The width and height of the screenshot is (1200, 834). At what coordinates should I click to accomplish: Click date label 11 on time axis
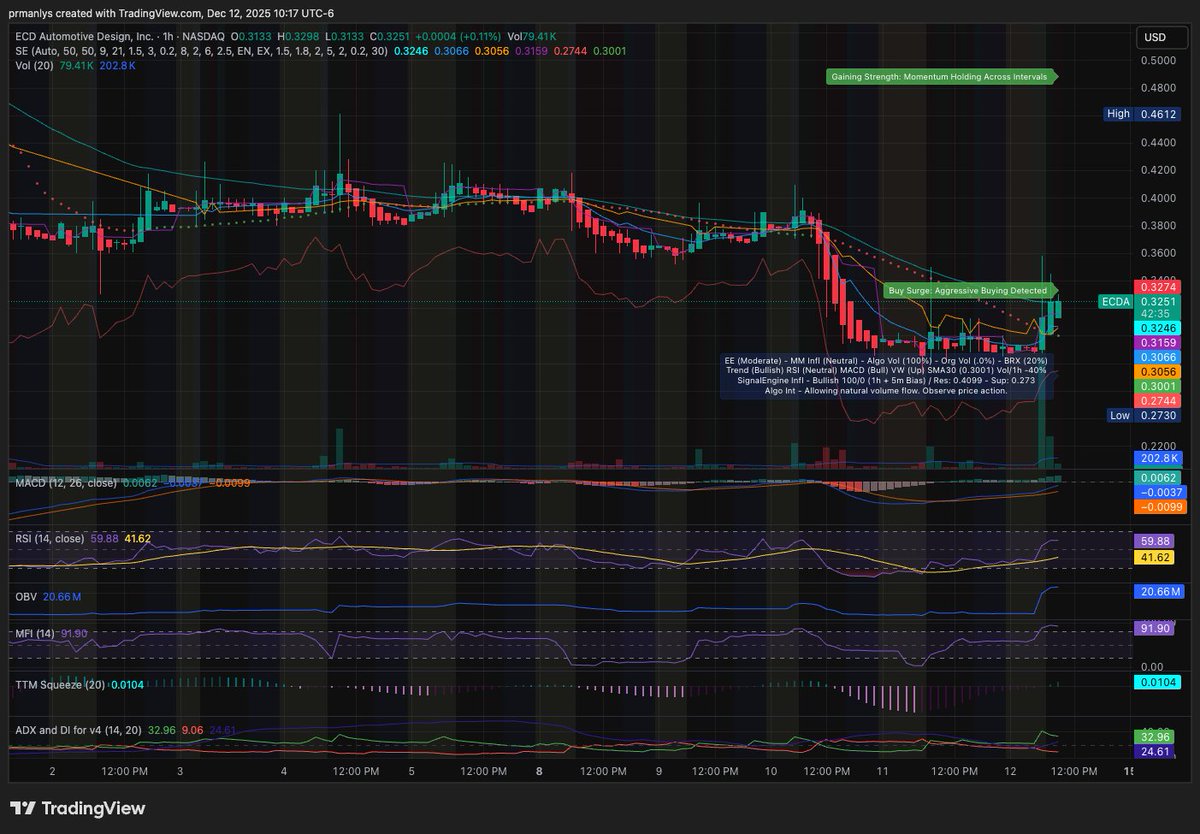[x=884, y=772]
